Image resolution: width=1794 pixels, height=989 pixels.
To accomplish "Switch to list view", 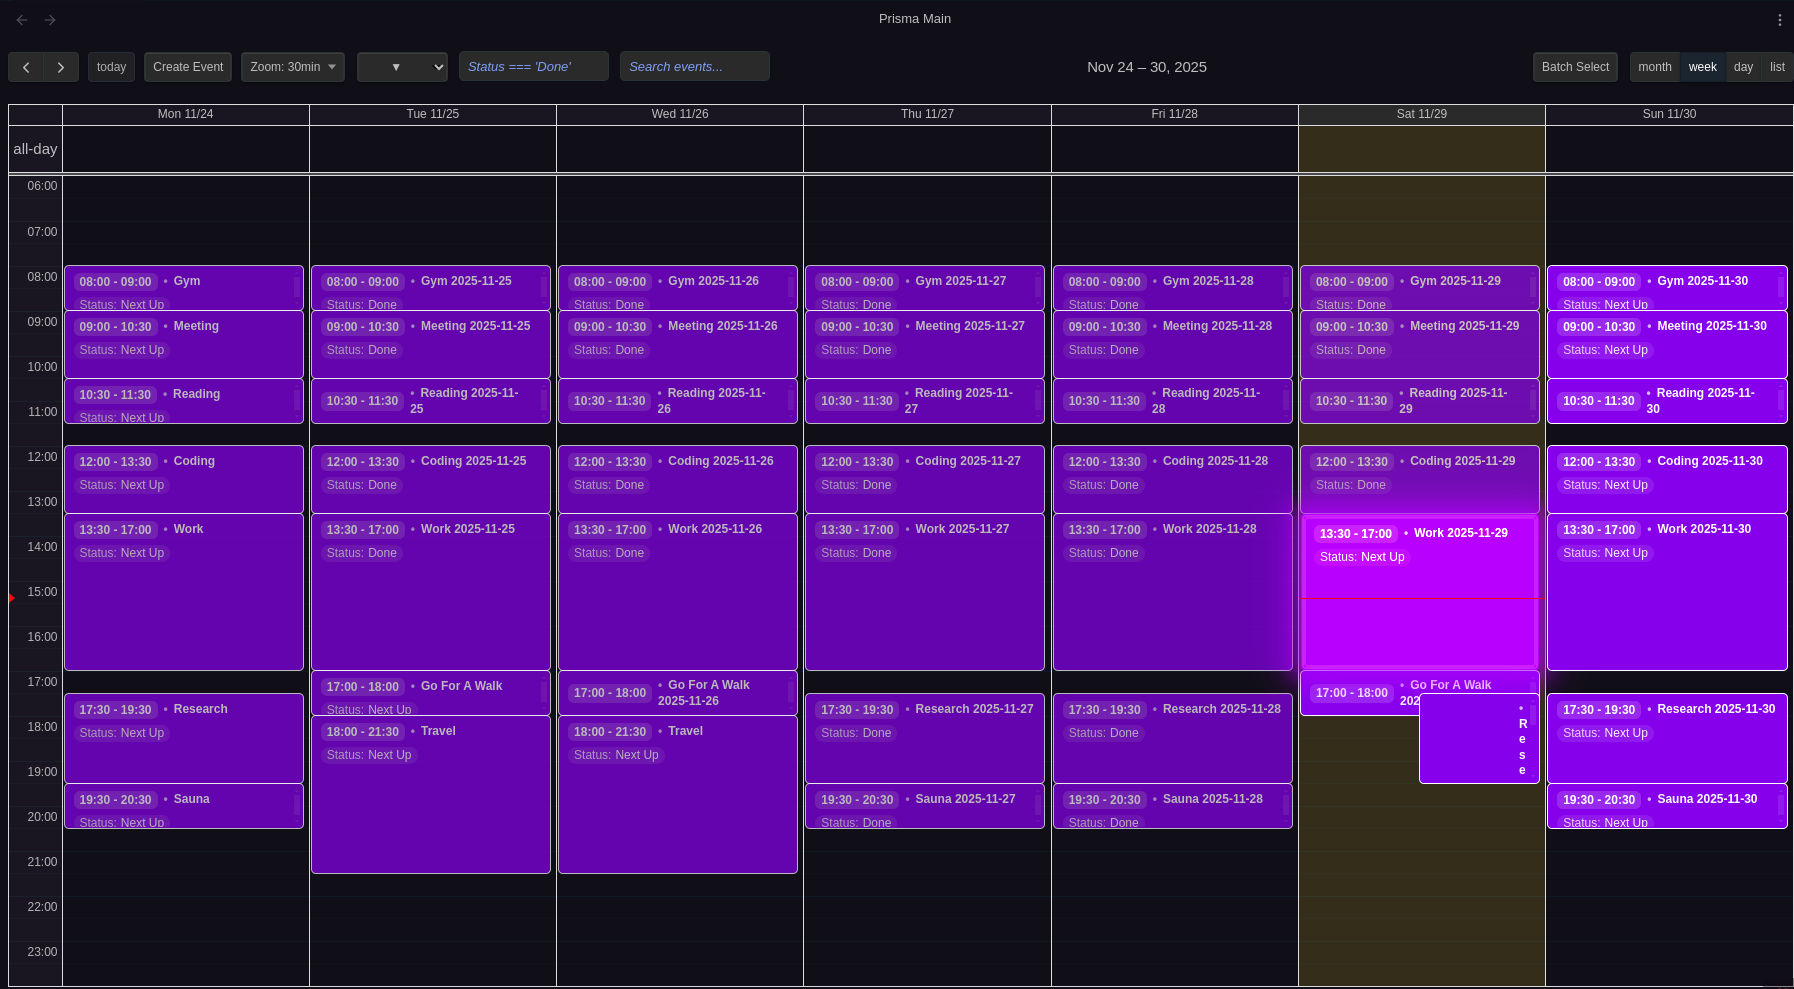I will click(1777, 67).
